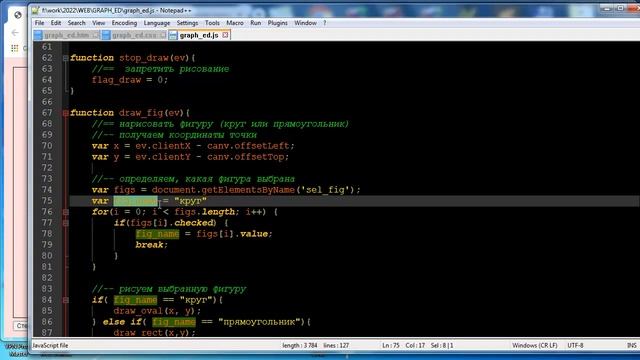Screen dimensions: 640x360
Task: Click 'length : 3 784' in status bar
Action: (300, 345)
